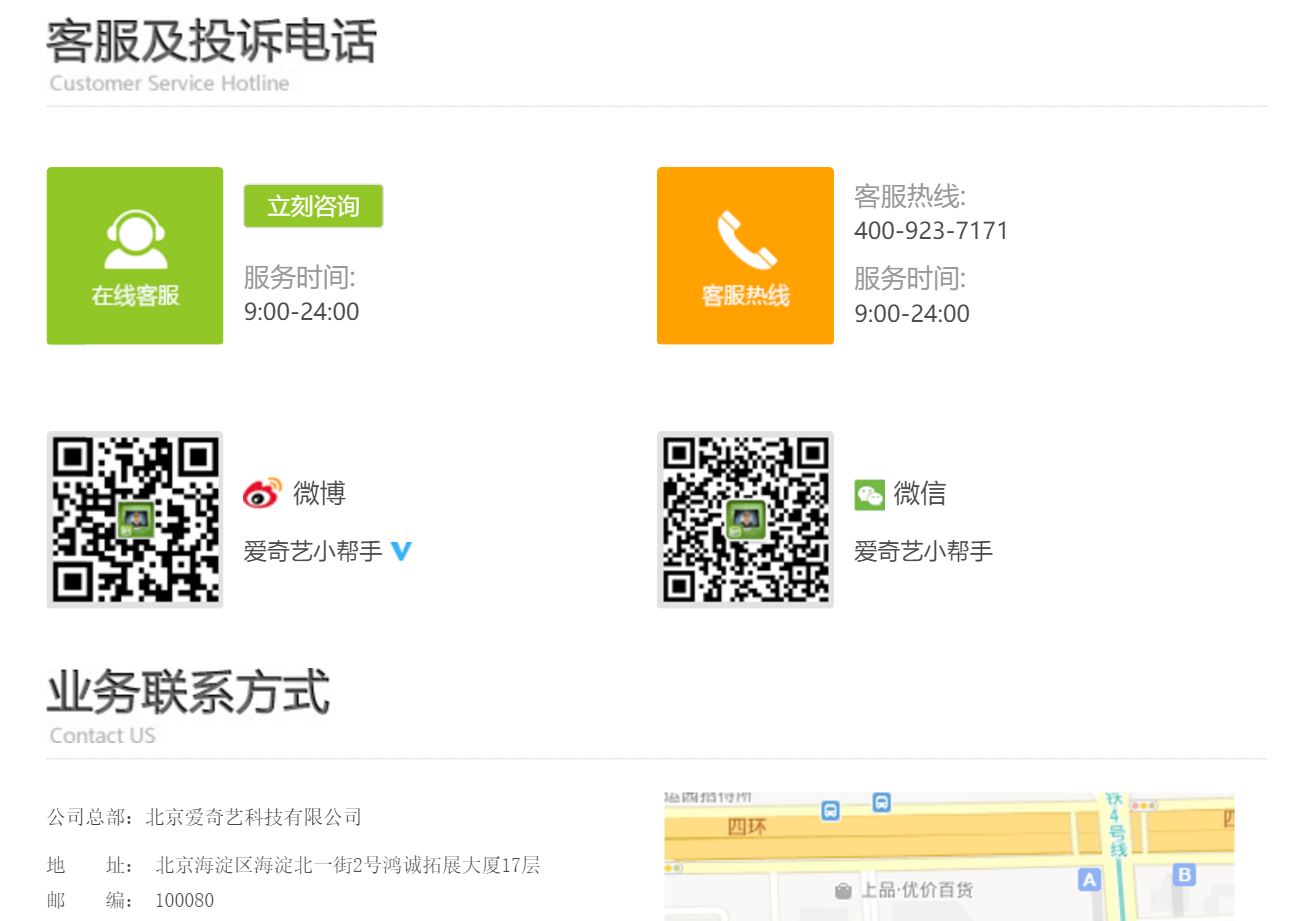Click the WeChat logo icon
Screen dimensions: 1295x921
click(869, 495)
